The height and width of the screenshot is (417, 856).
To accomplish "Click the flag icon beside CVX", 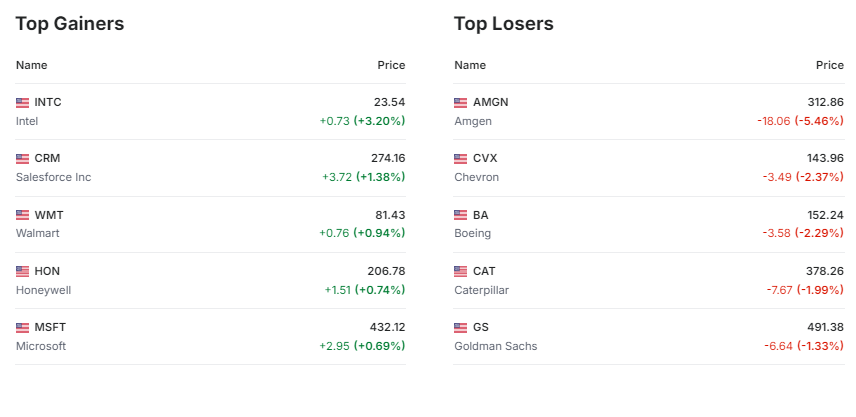I will [x=461, y=158].
